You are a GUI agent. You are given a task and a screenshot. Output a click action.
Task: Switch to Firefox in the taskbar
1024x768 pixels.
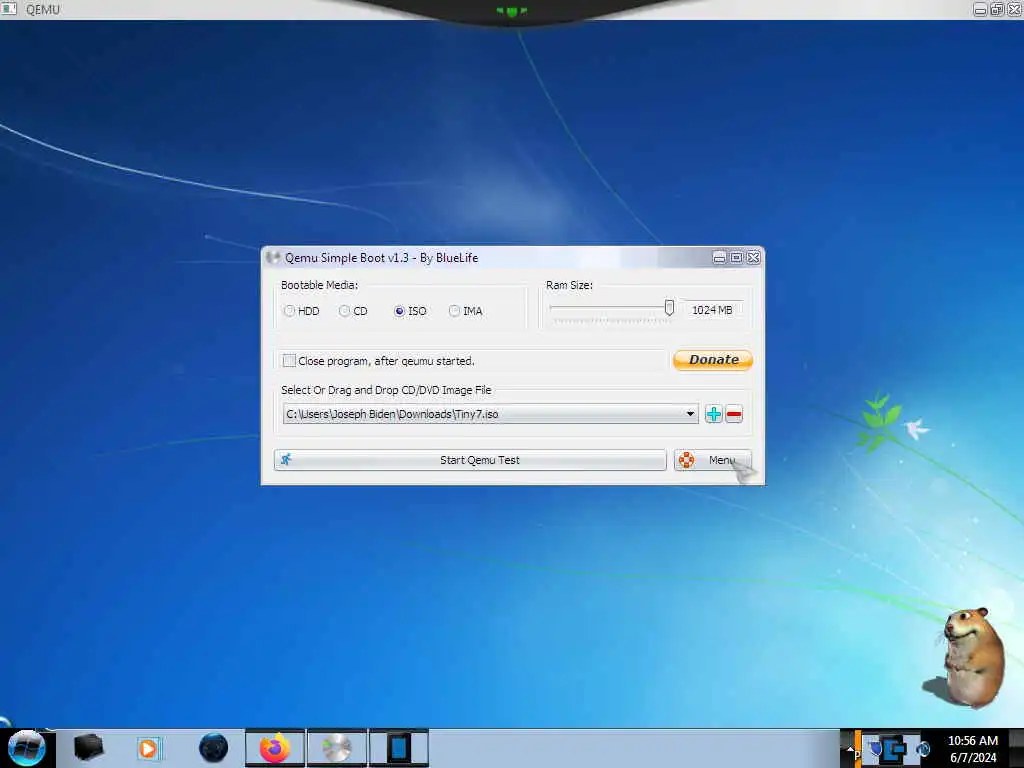(x=275, y=748)
